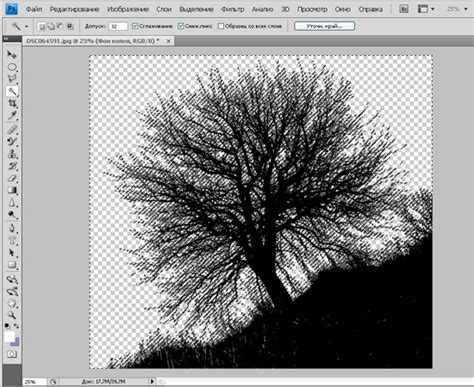474x387 pixels.
Task: Select the Eraser tool
Action: tap(12, 178)
